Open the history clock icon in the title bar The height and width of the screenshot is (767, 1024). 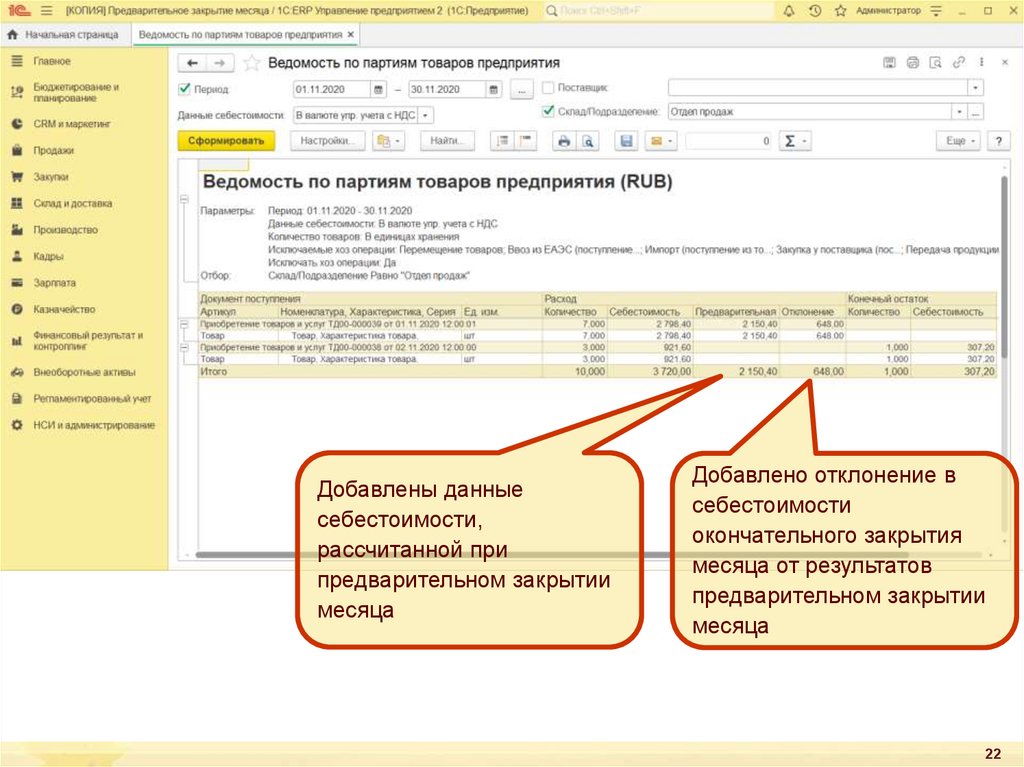(815, 10)
